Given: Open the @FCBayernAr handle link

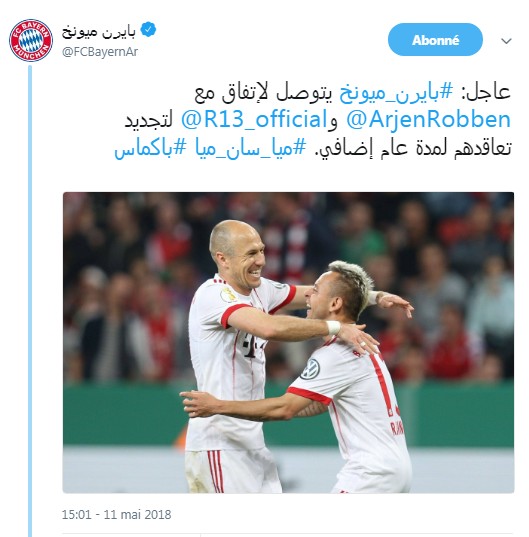Looking at the screenshot, I should click(100, 52).
